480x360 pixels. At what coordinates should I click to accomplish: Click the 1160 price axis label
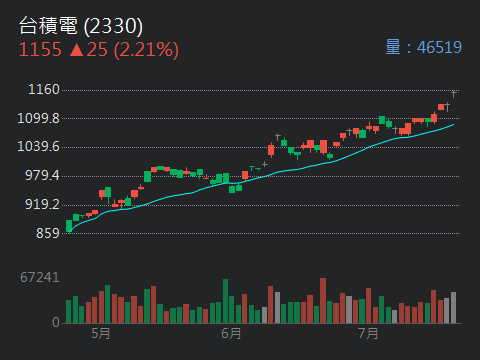coord(44,89)
